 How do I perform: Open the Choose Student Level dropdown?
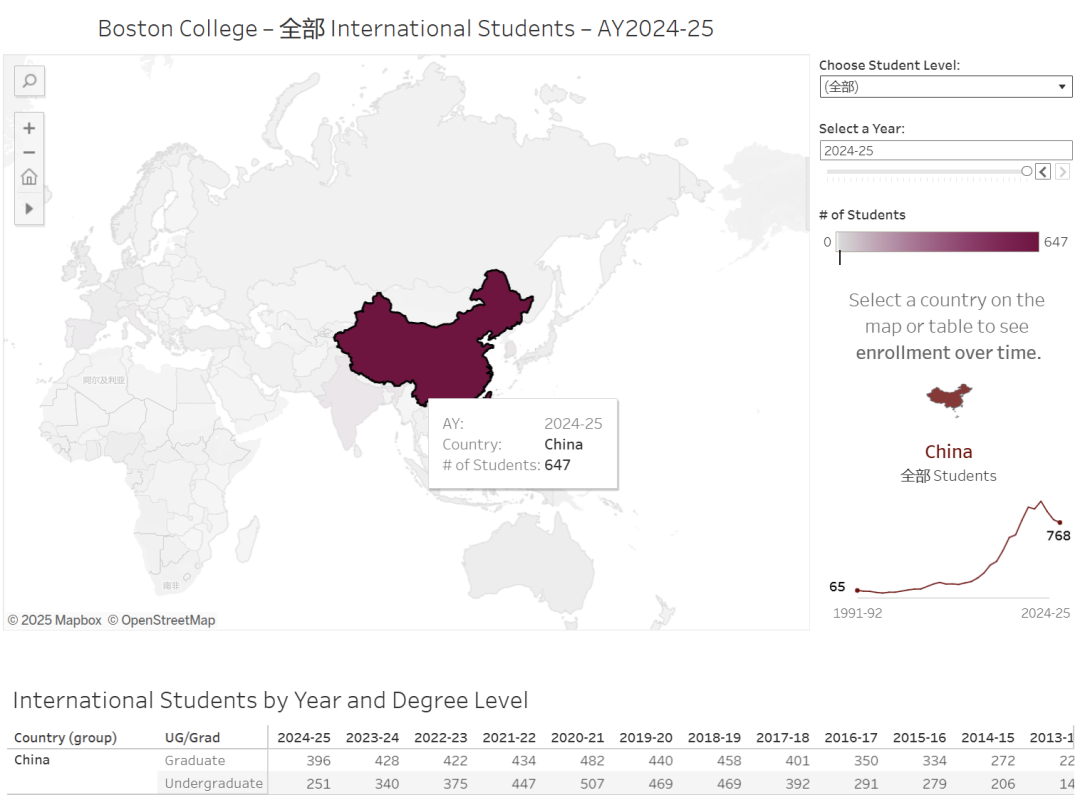click(1063, 86)
